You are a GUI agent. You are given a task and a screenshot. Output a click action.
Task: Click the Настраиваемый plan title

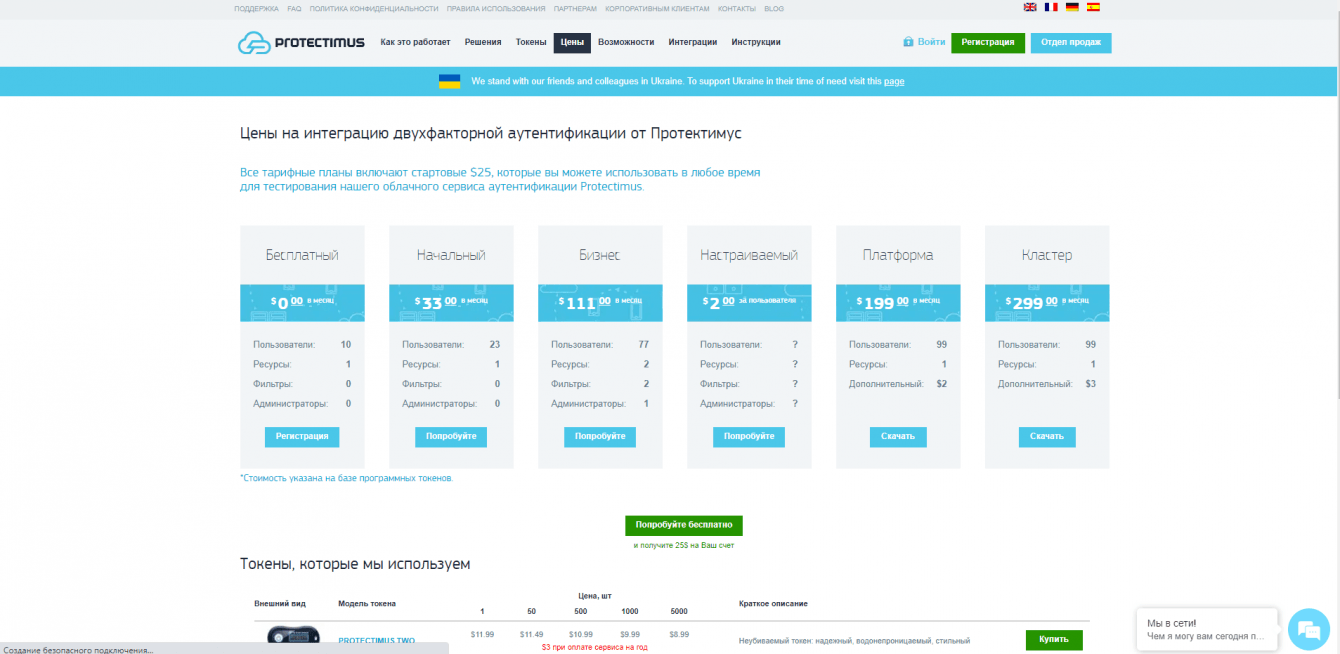pos(749,255)
